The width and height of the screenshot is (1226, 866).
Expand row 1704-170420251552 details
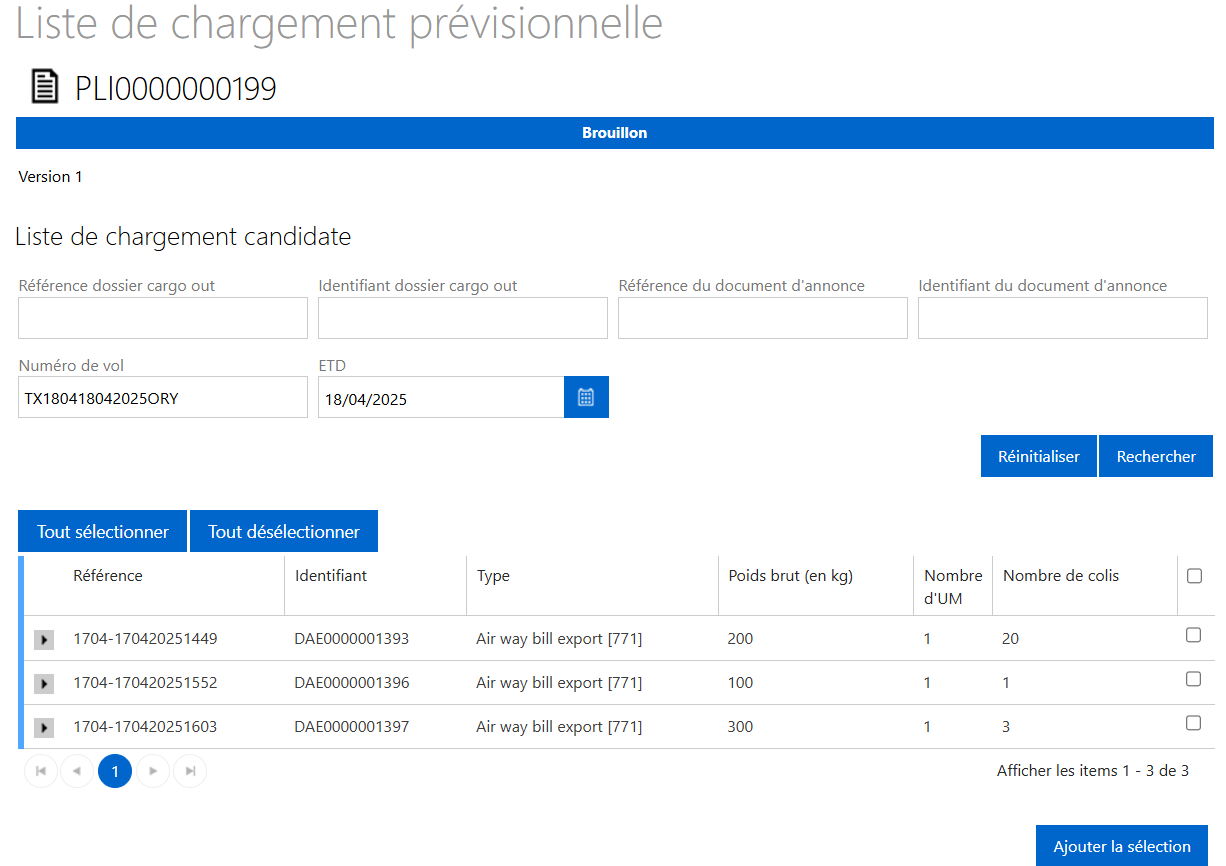(x=44, y=684)
